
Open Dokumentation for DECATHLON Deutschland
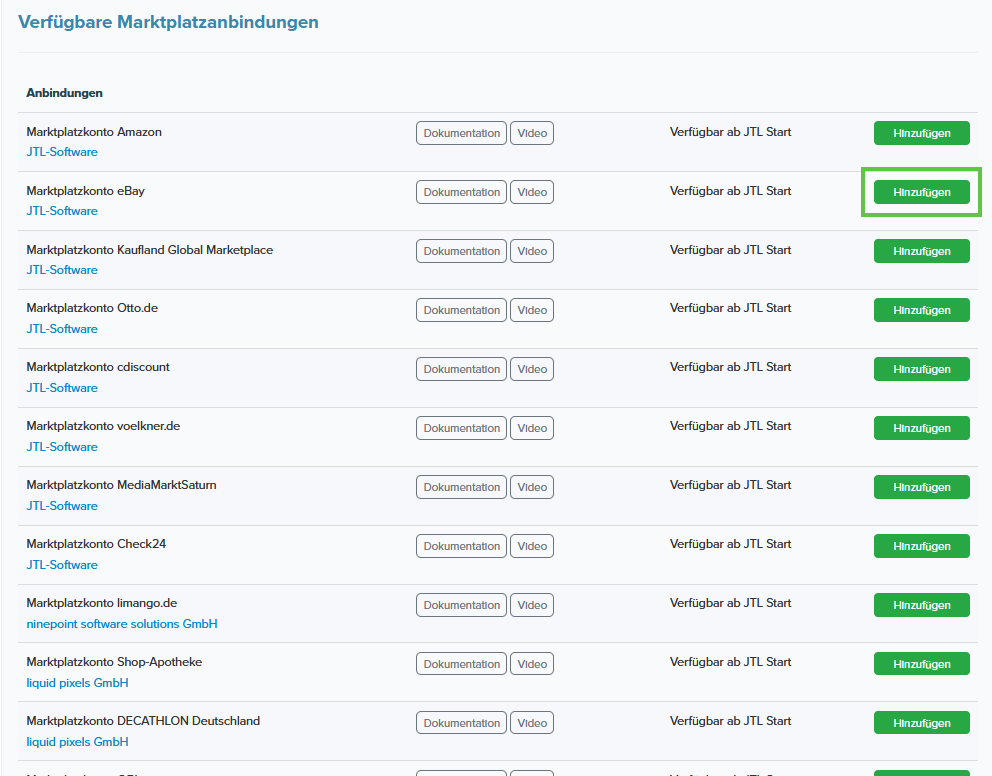461,723
